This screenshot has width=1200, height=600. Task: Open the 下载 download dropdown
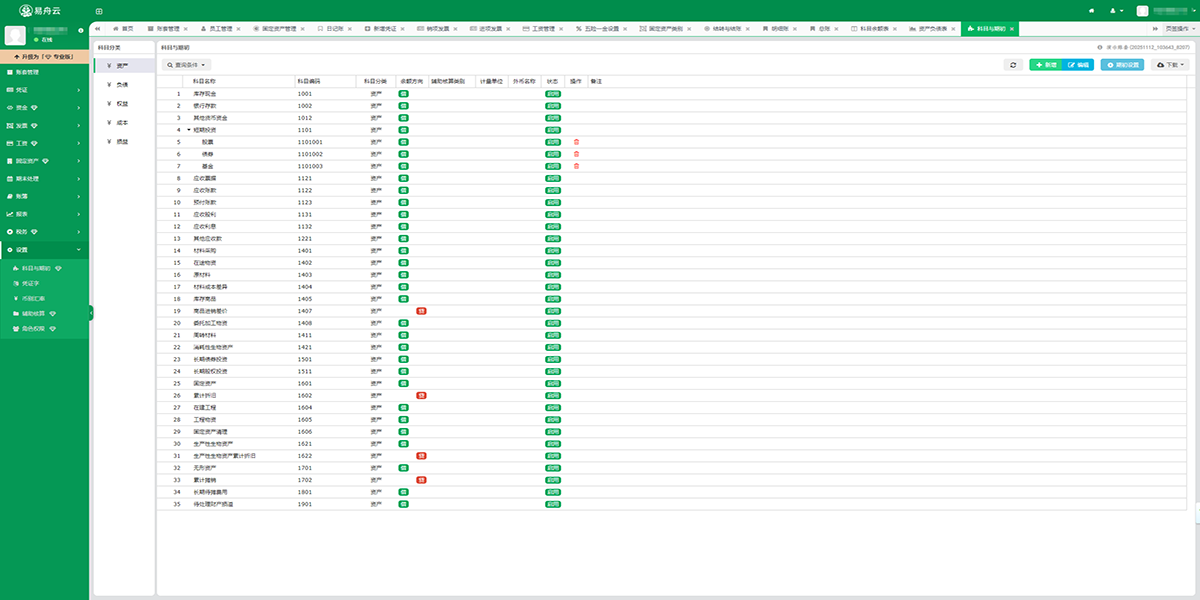click(1170, 64)
